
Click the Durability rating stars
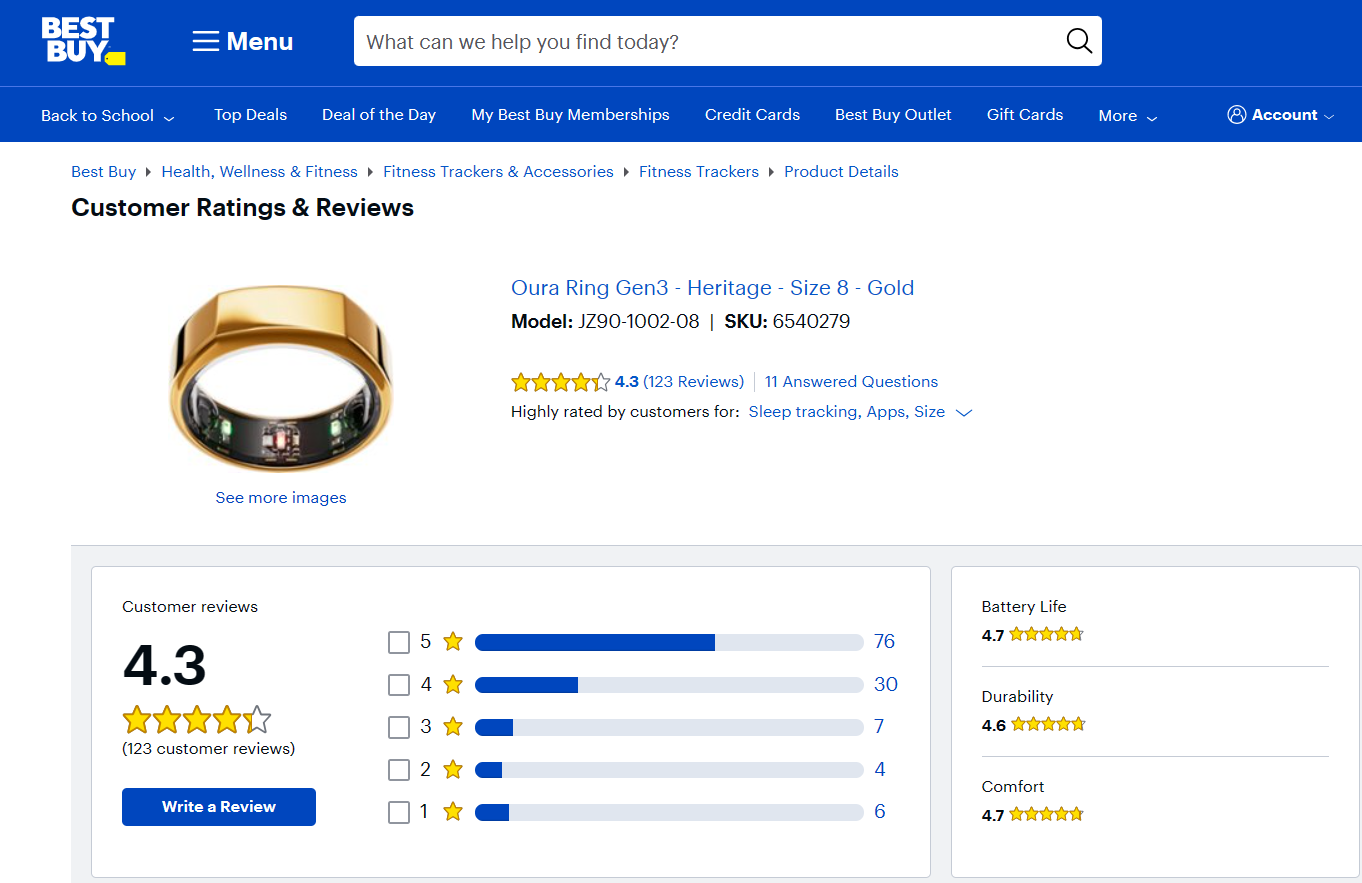point(1048,724)
